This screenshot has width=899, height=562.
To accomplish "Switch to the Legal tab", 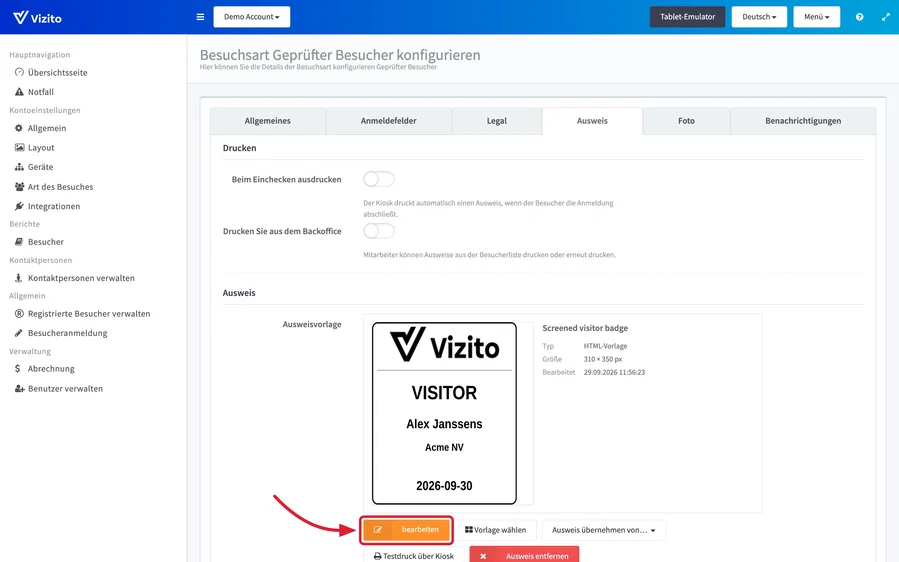I will pyautogui.click(x=497, y=121).
